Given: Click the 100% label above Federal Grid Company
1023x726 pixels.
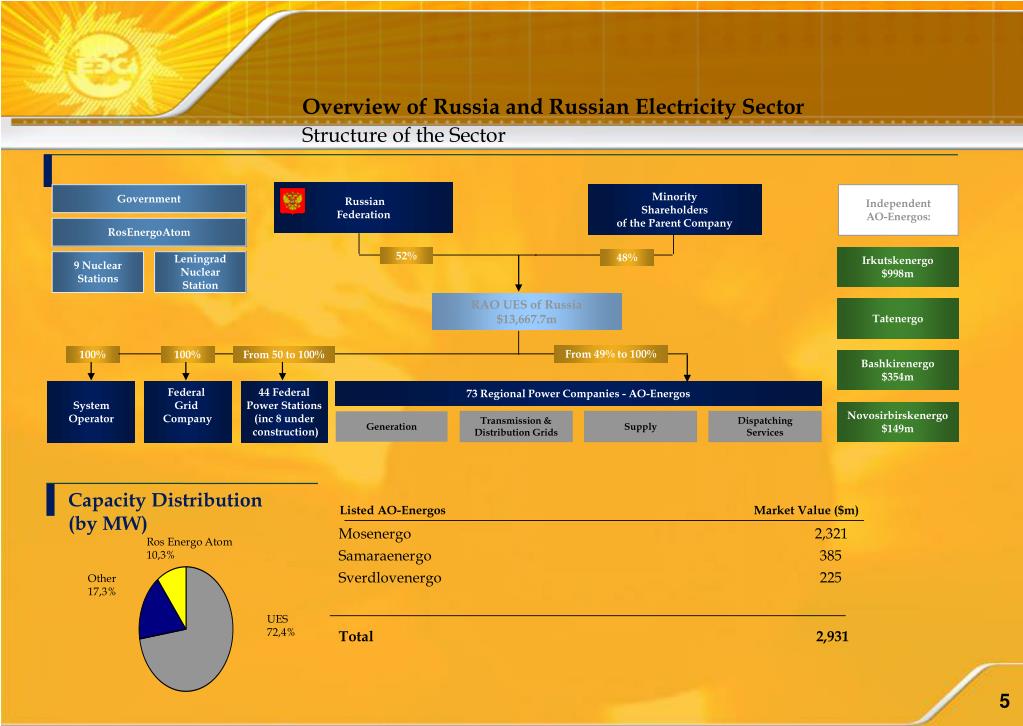Looking at the screenshot, I should [187, 354].
